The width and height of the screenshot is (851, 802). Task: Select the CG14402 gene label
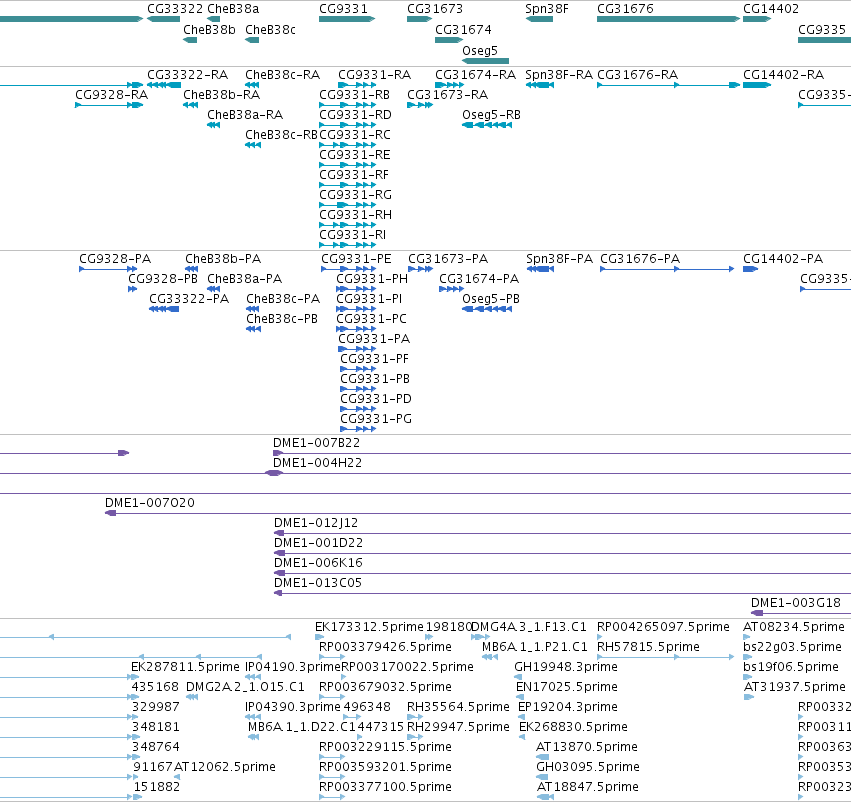771,9
